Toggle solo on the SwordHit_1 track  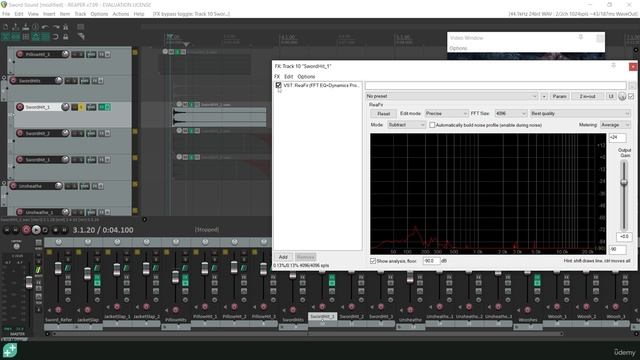[x=81, y=107]
